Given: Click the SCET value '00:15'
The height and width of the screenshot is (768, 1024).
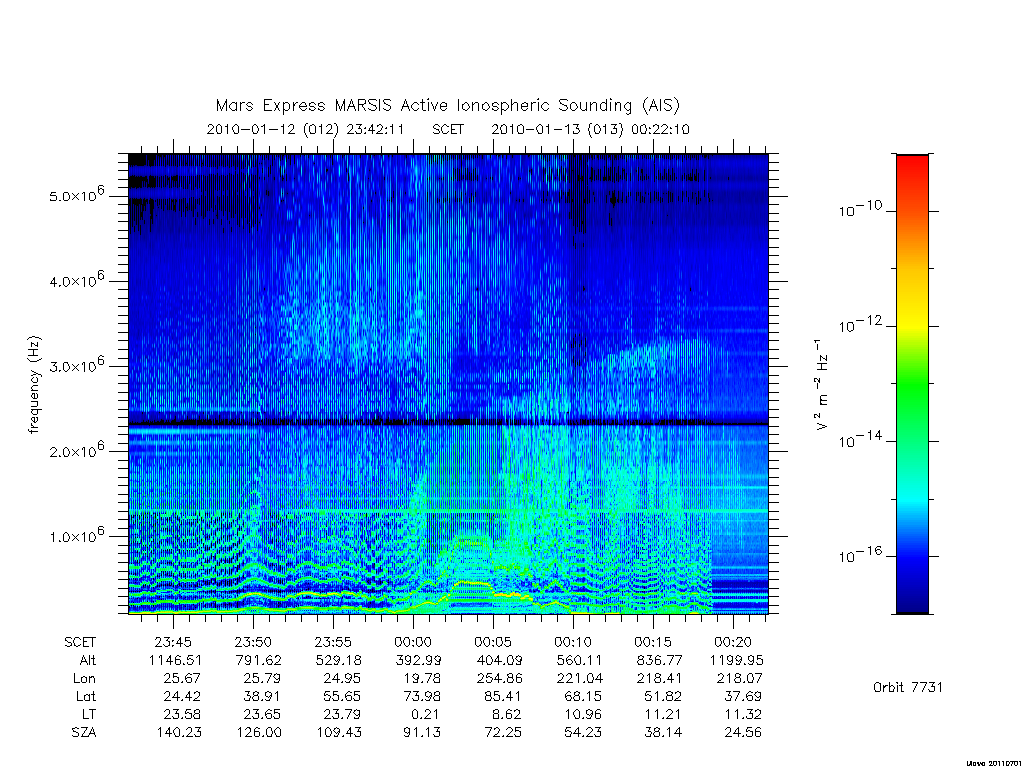Looking at the screenshot, I should click(653, 642).
